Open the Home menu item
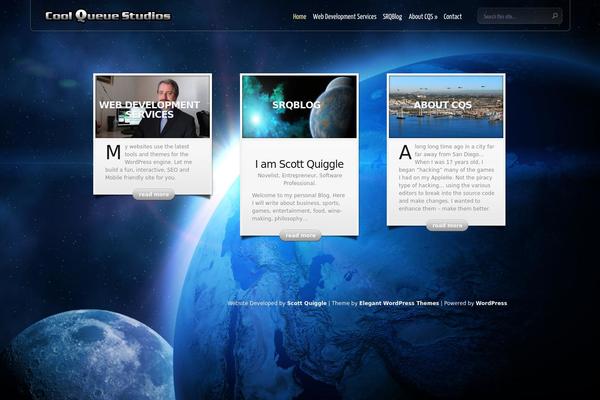This screenshot has height=400, width=600. tap(299, 16)
